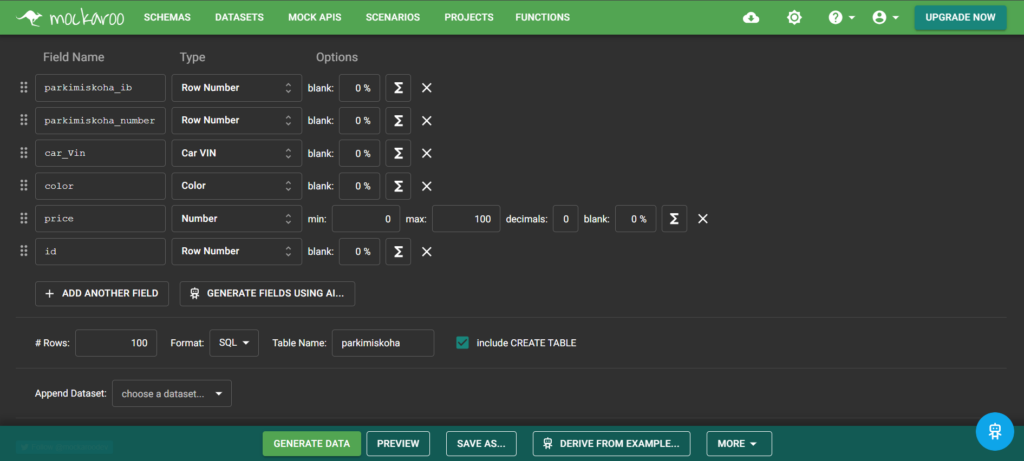Click drag handle of color row
Image resolution: width=1024 pixels, height=461 pixels.
[24, 185]
